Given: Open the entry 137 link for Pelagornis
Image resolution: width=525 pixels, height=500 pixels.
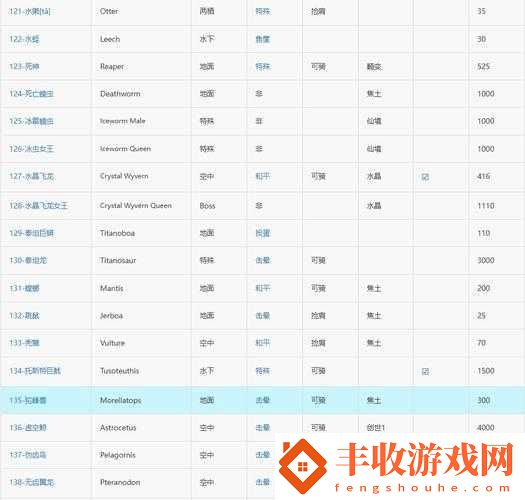Looking at the screenshot, I should (x=28, y=455).
